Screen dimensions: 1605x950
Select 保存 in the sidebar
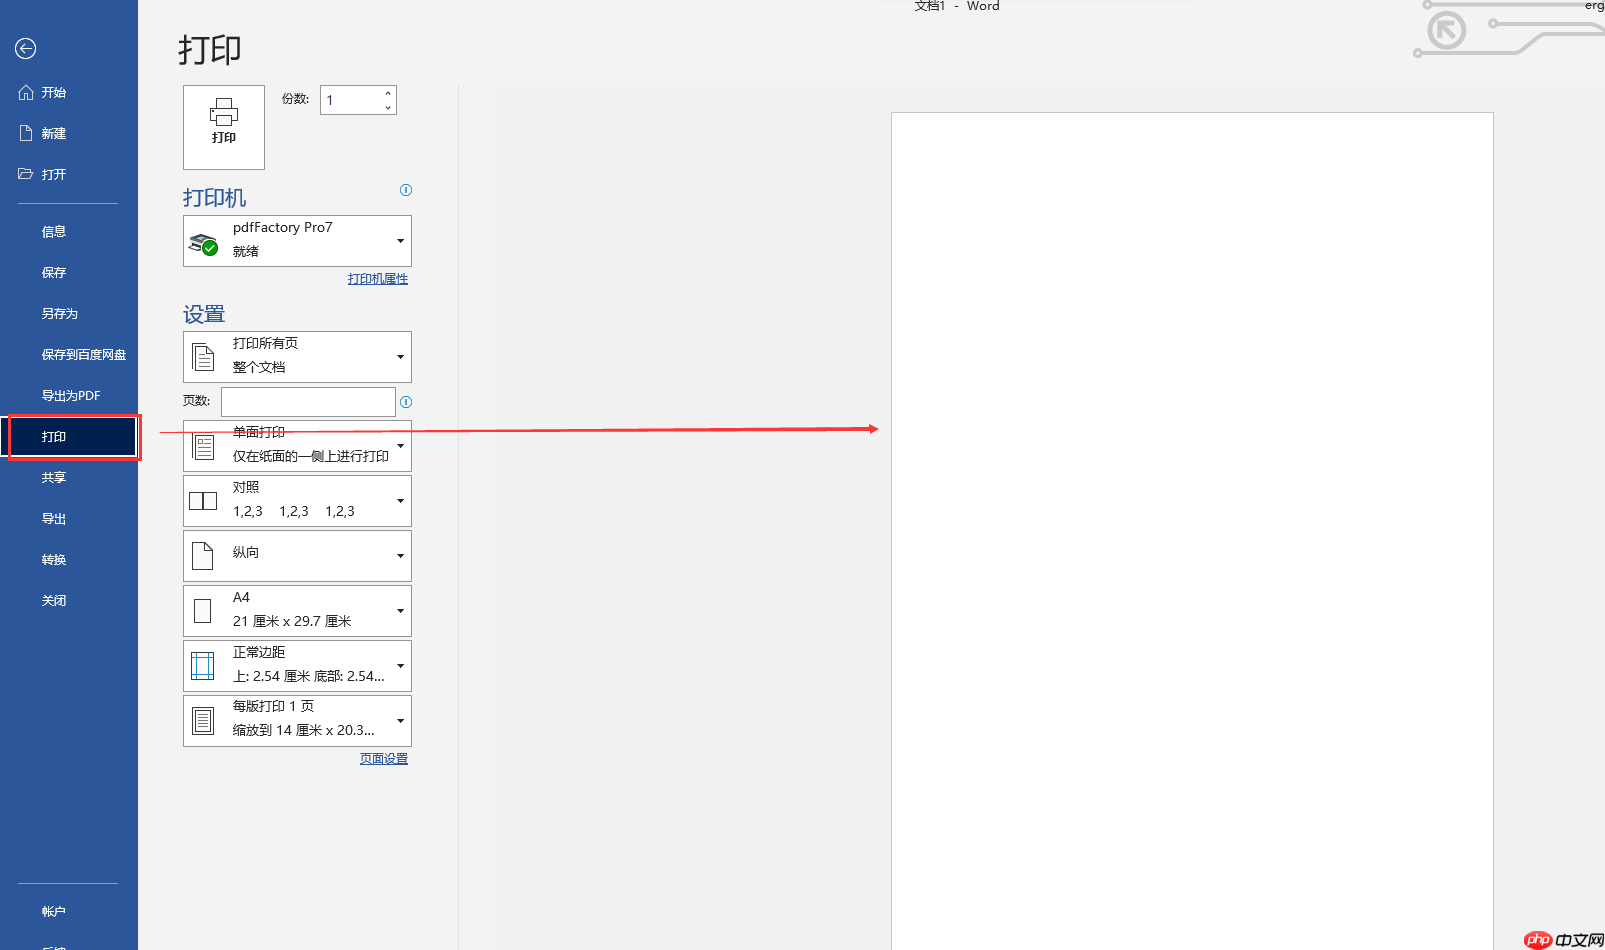pos(69,272)
